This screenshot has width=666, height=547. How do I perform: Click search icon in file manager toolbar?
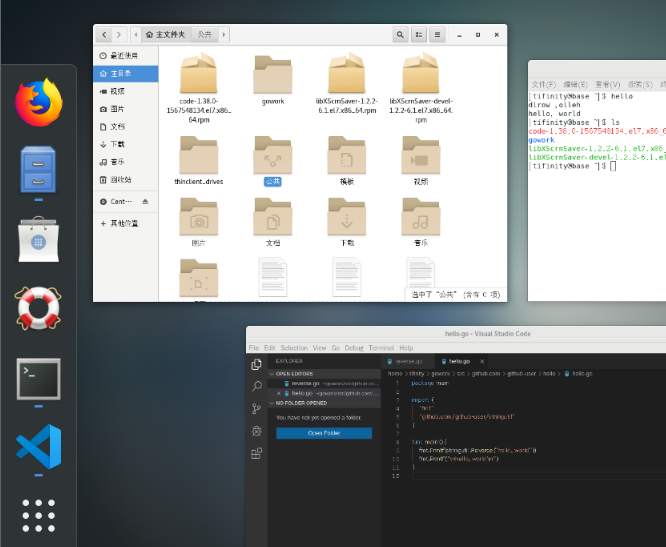[x=400, y=35]
